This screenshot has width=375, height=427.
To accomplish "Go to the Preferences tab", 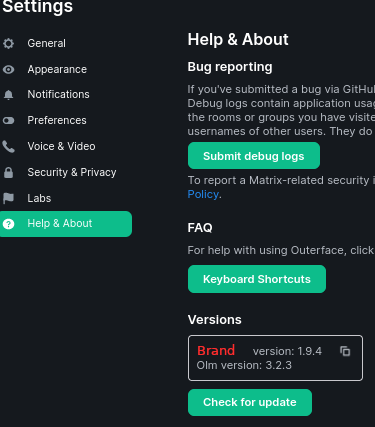I will point(66,120).
